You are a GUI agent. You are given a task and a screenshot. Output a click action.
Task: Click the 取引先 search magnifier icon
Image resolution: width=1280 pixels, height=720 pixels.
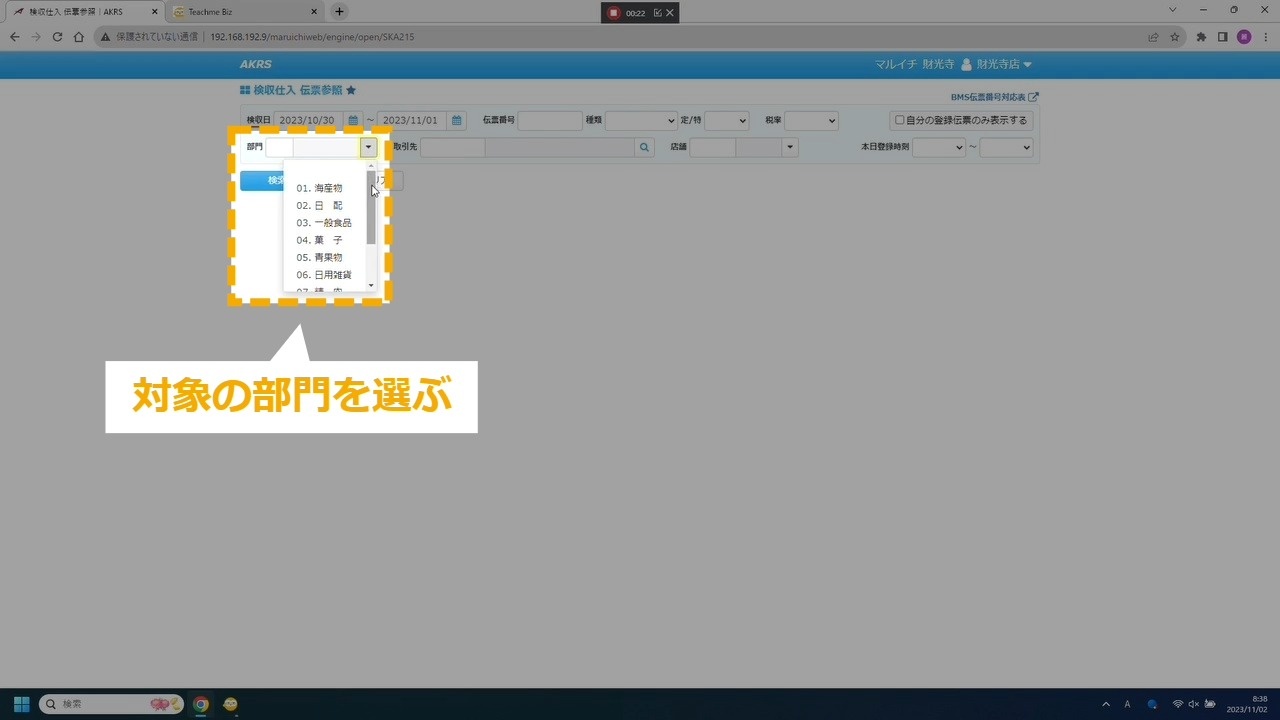coord(645,148)
